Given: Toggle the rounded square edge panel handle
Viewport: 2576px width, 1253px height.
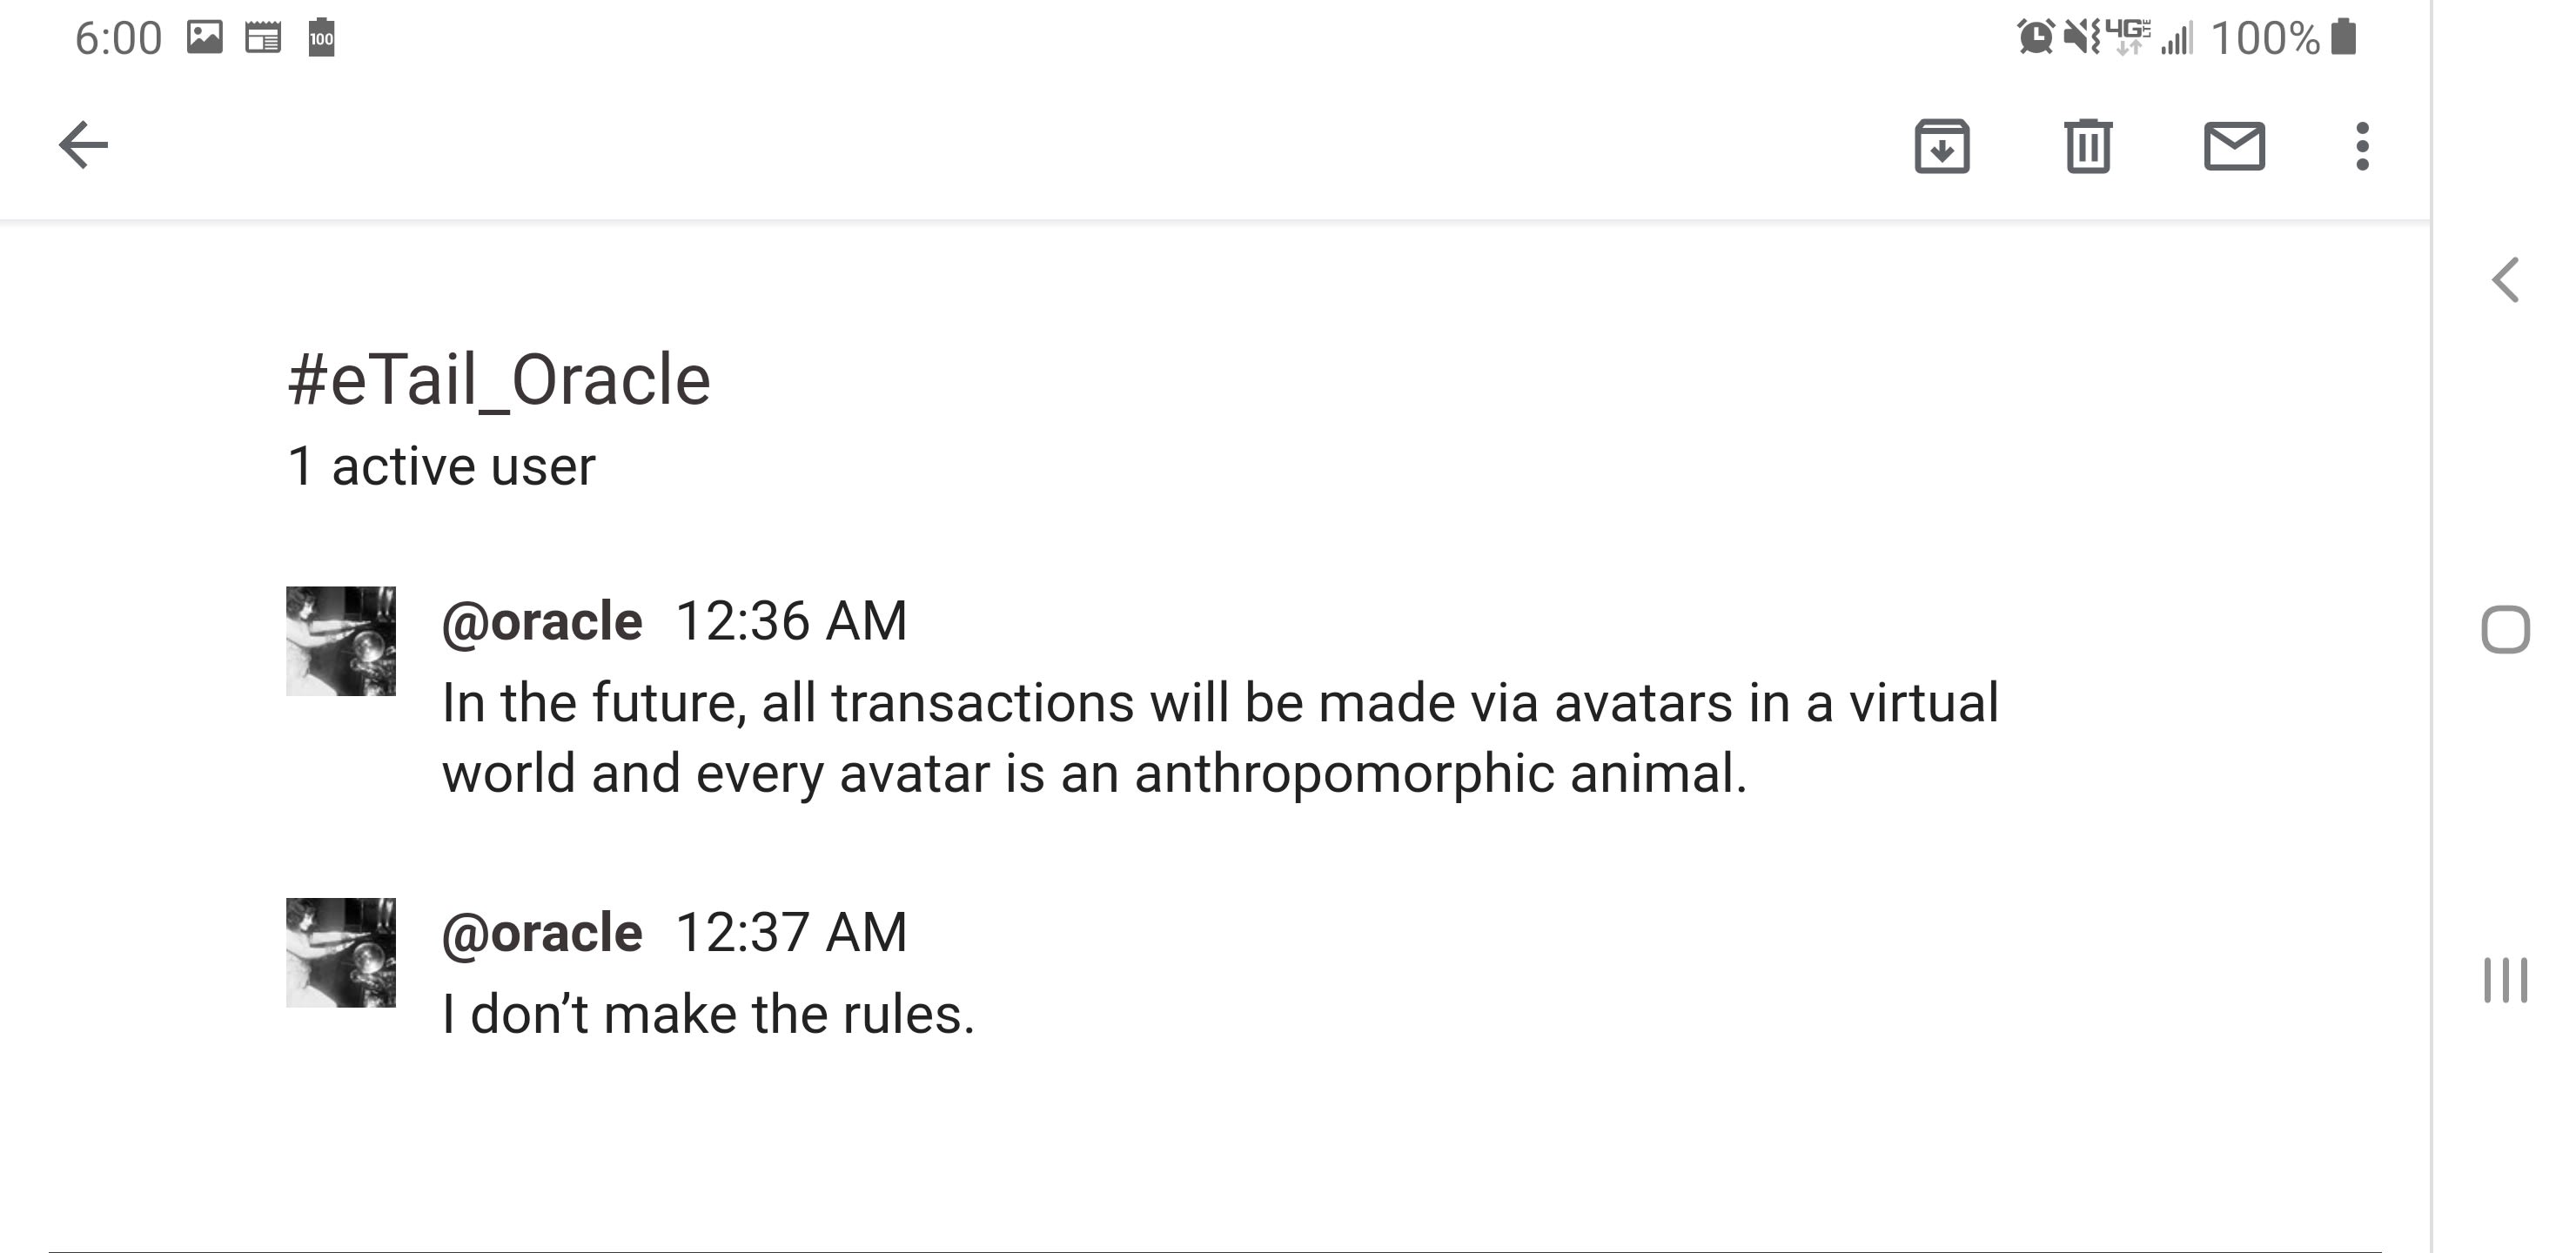Looking at the screenshot, I should click(2508, 629).
